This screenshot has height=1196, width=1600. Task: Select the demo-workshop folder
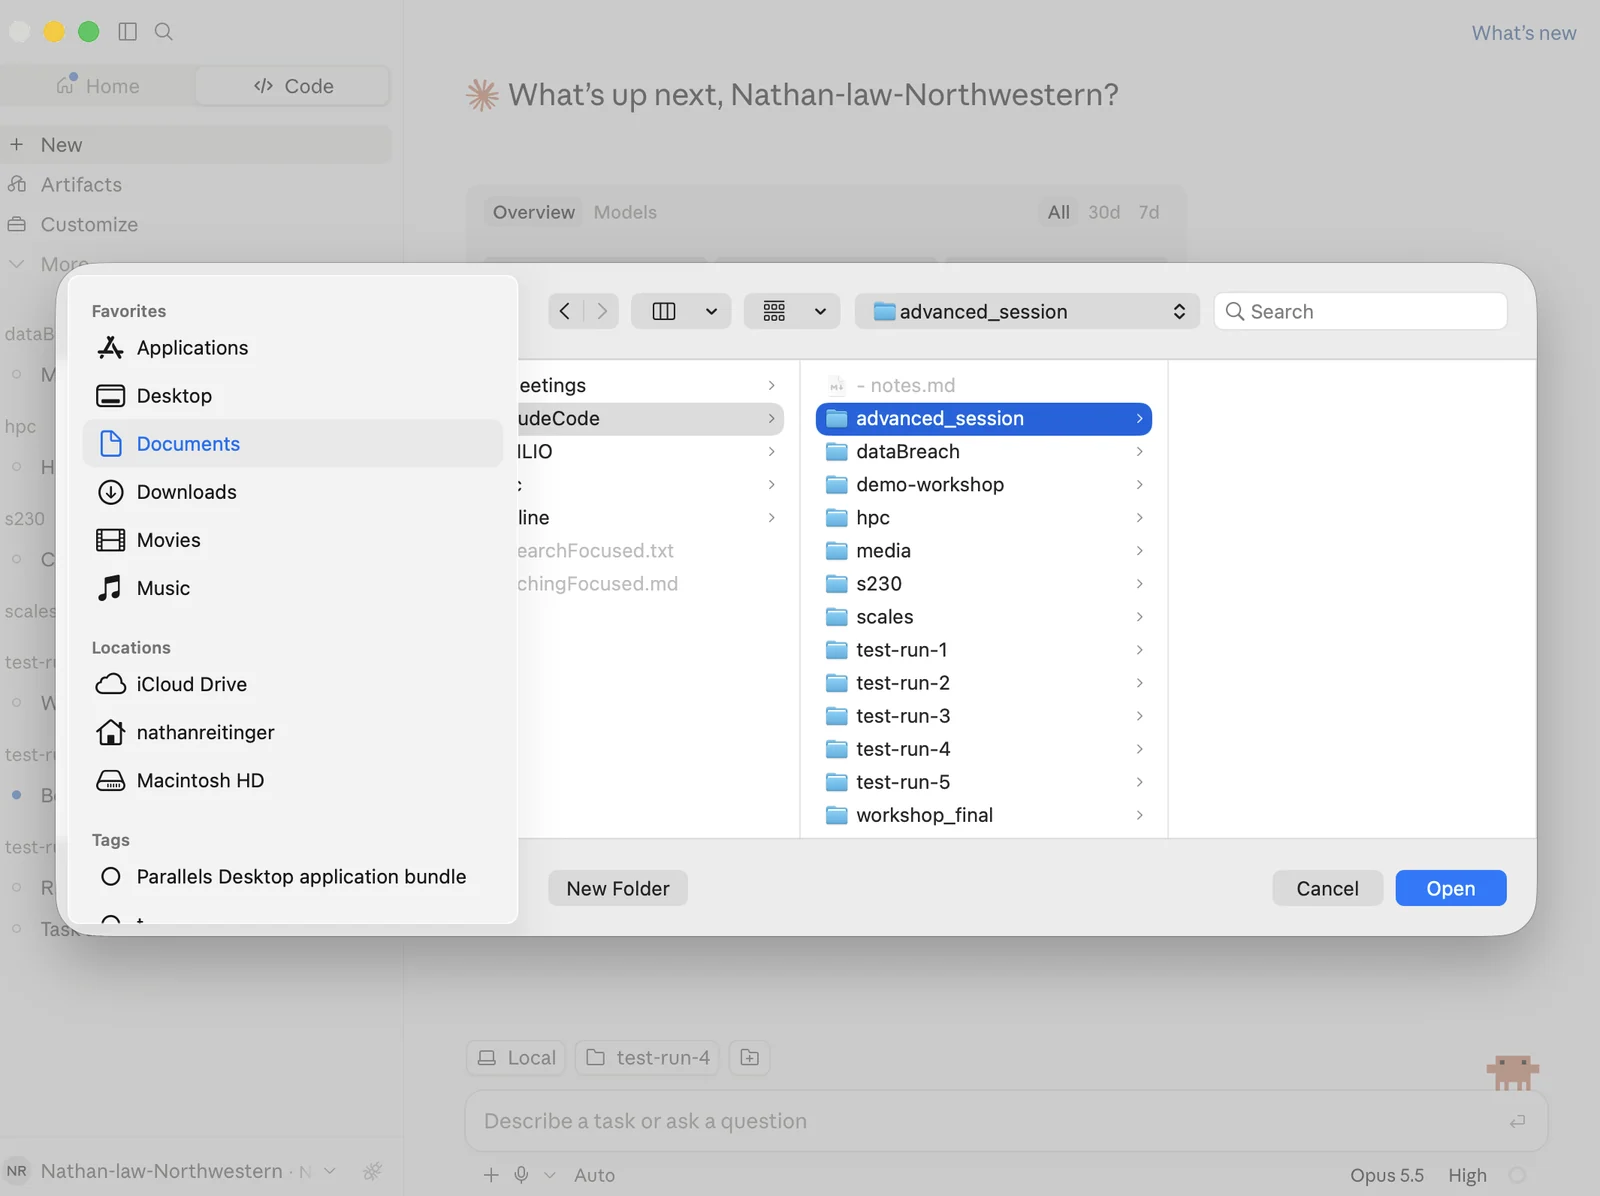(984, 485)
